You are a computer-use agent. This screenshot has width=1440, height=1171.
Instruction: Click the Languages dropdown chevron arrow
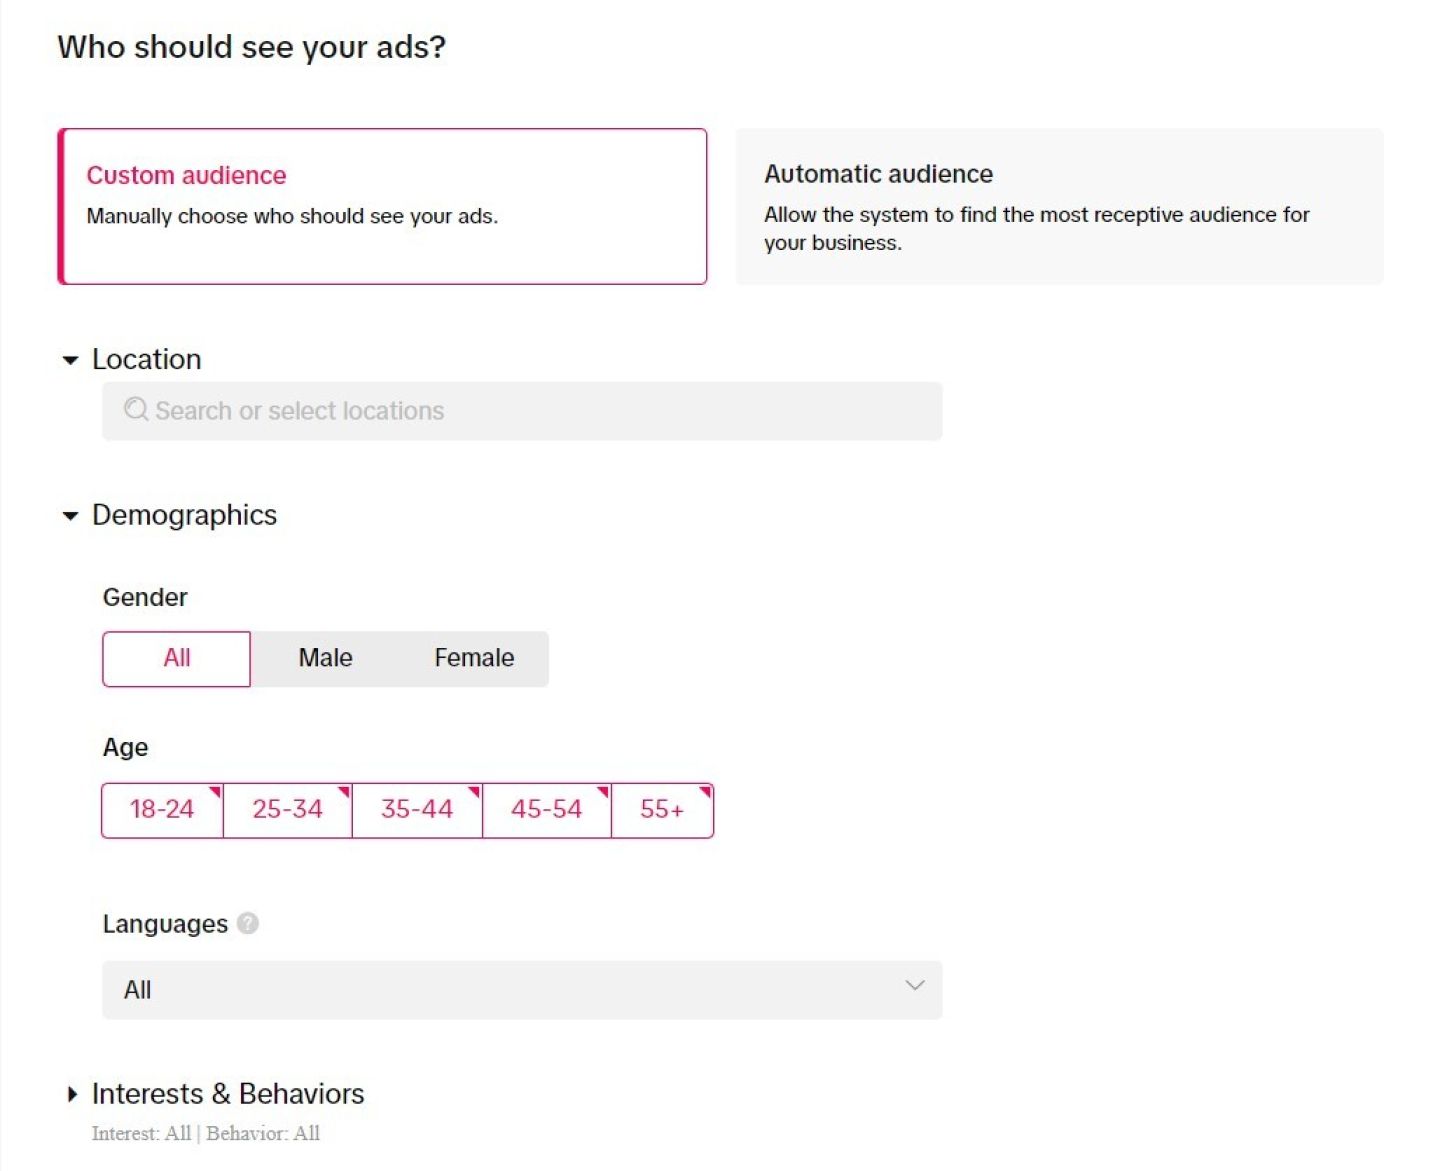[x=914, y=986]
